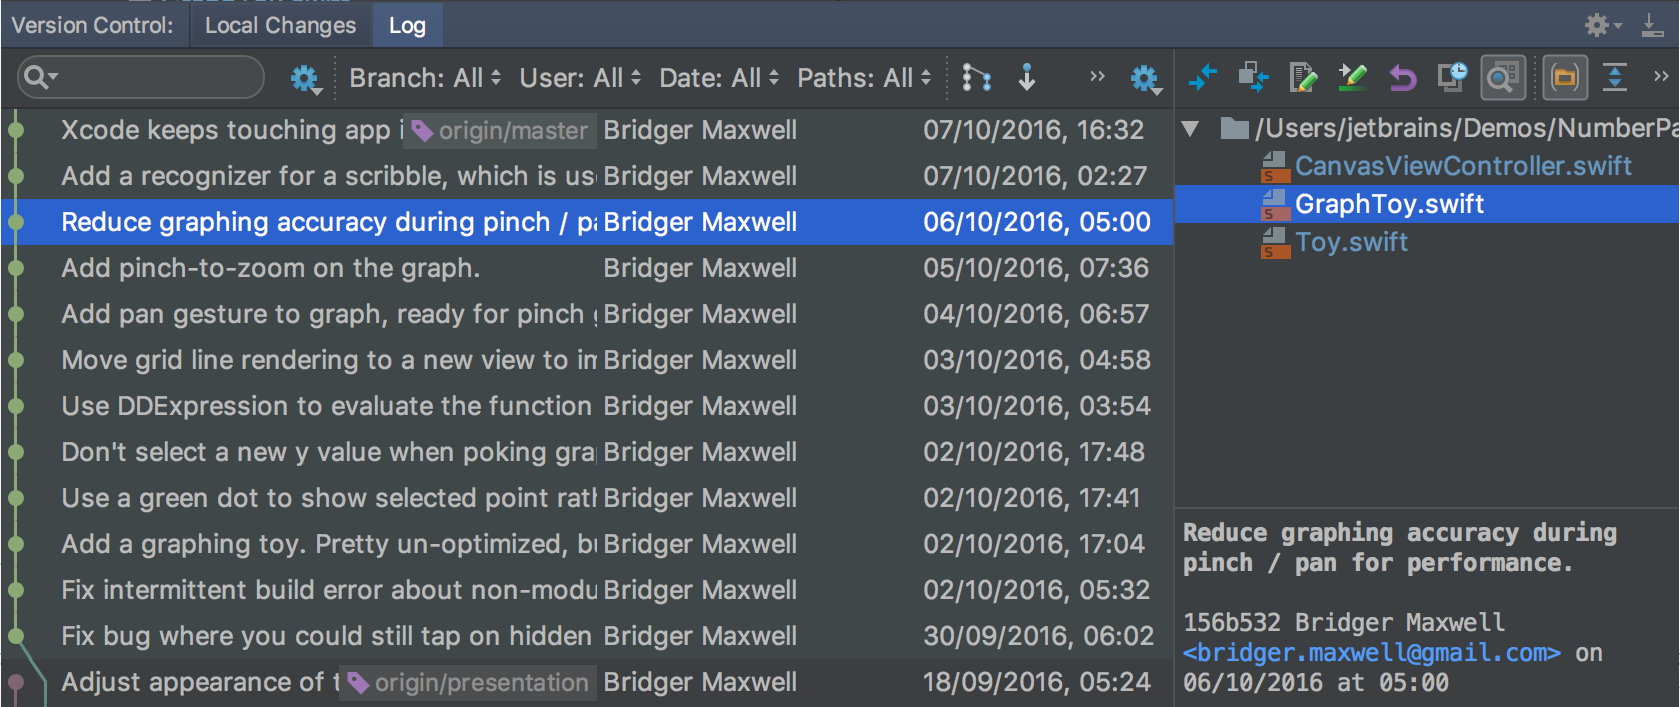Toggle Preview Diff magnifier button
This screenshot has width=1680, height=707.
(1502, 77)
